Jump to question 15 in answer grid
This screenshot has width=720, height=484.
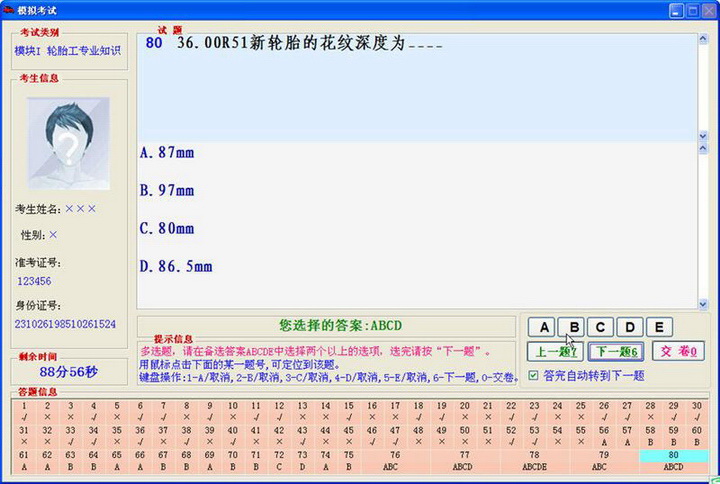click(x=349, y=411)
